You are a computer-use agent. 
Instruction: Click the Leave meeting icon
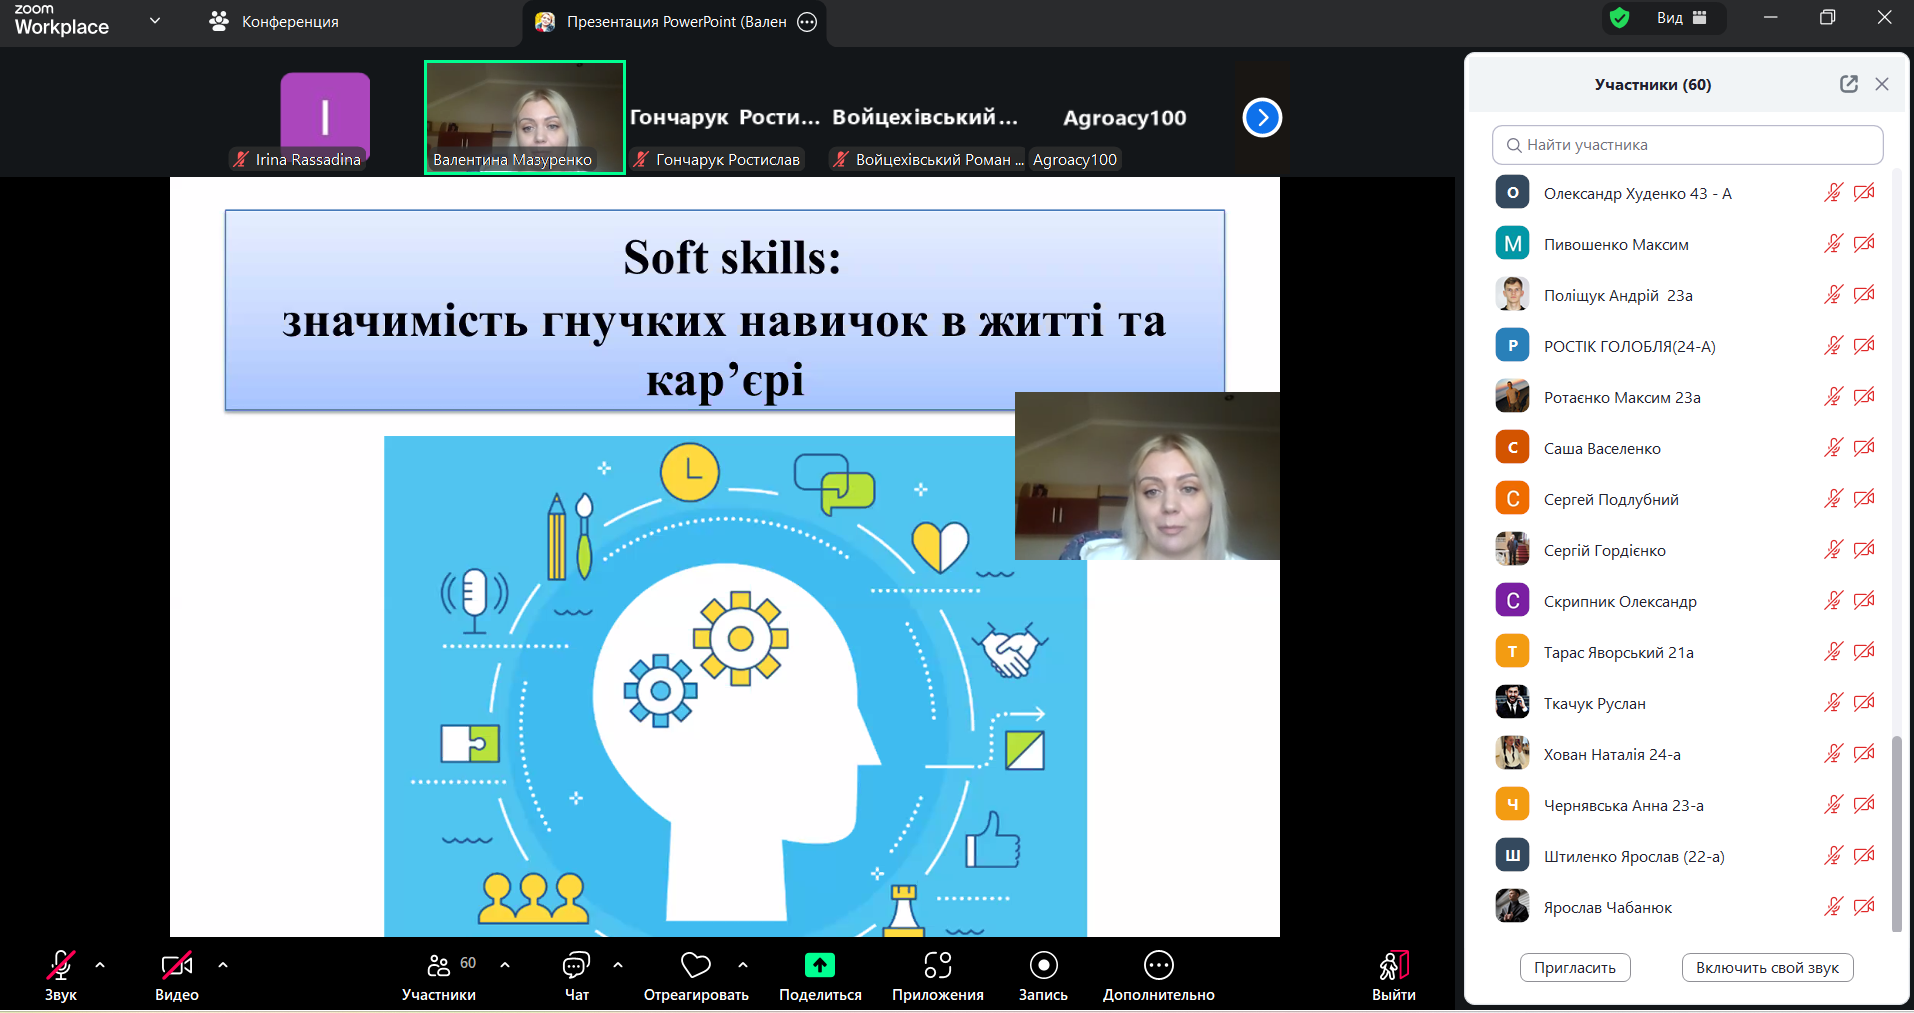click(1393, 966)
